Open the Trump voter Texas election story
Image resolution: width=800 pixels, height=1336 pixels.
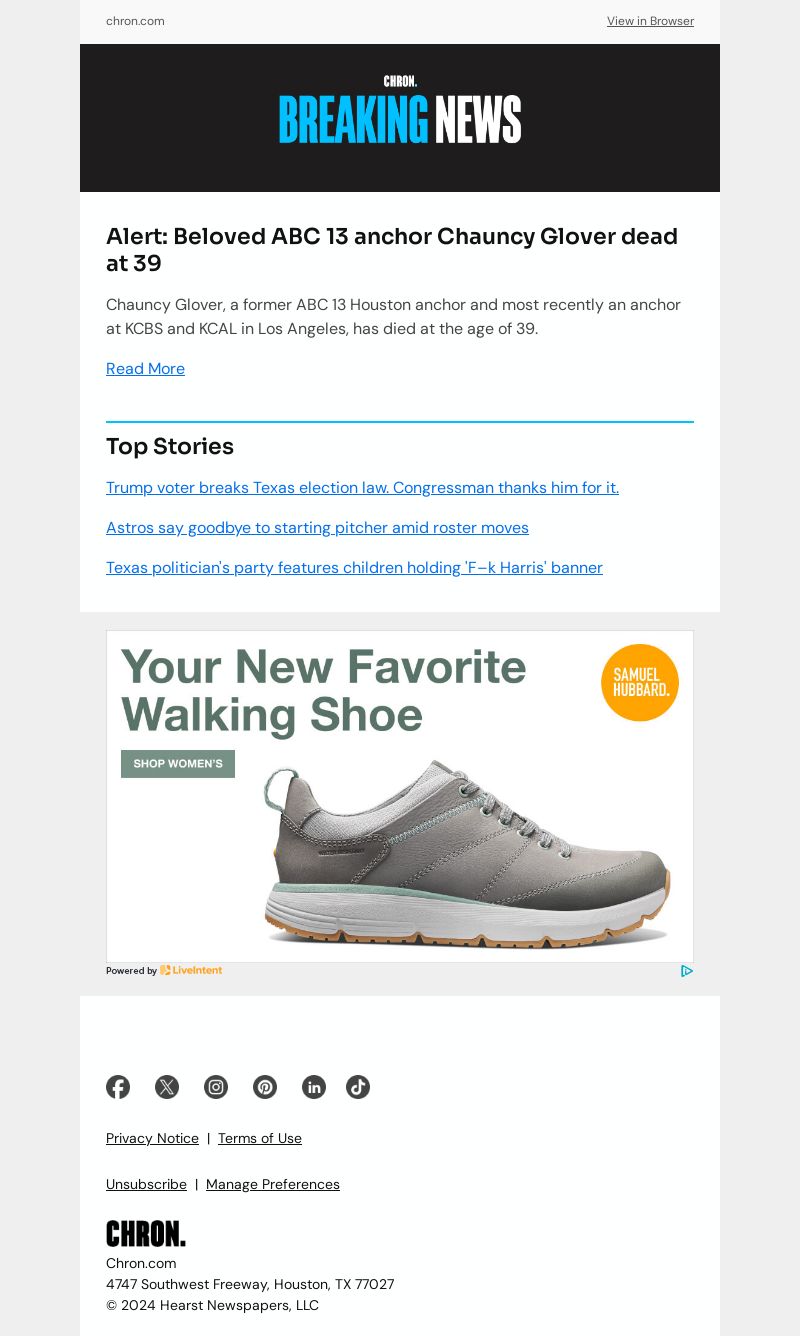point(362,488)
